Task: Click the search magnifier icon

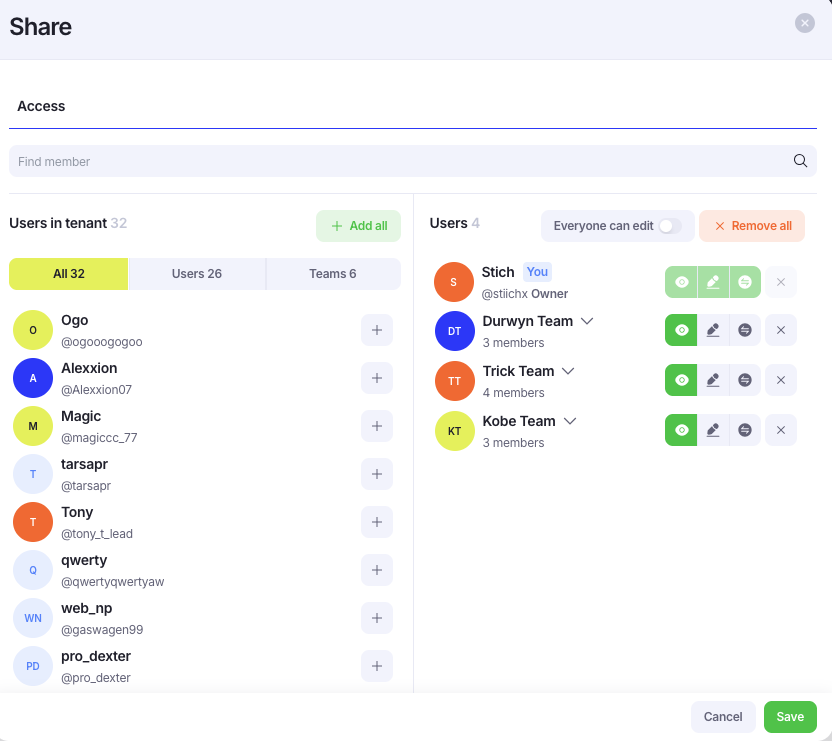Action: point(800,161)
